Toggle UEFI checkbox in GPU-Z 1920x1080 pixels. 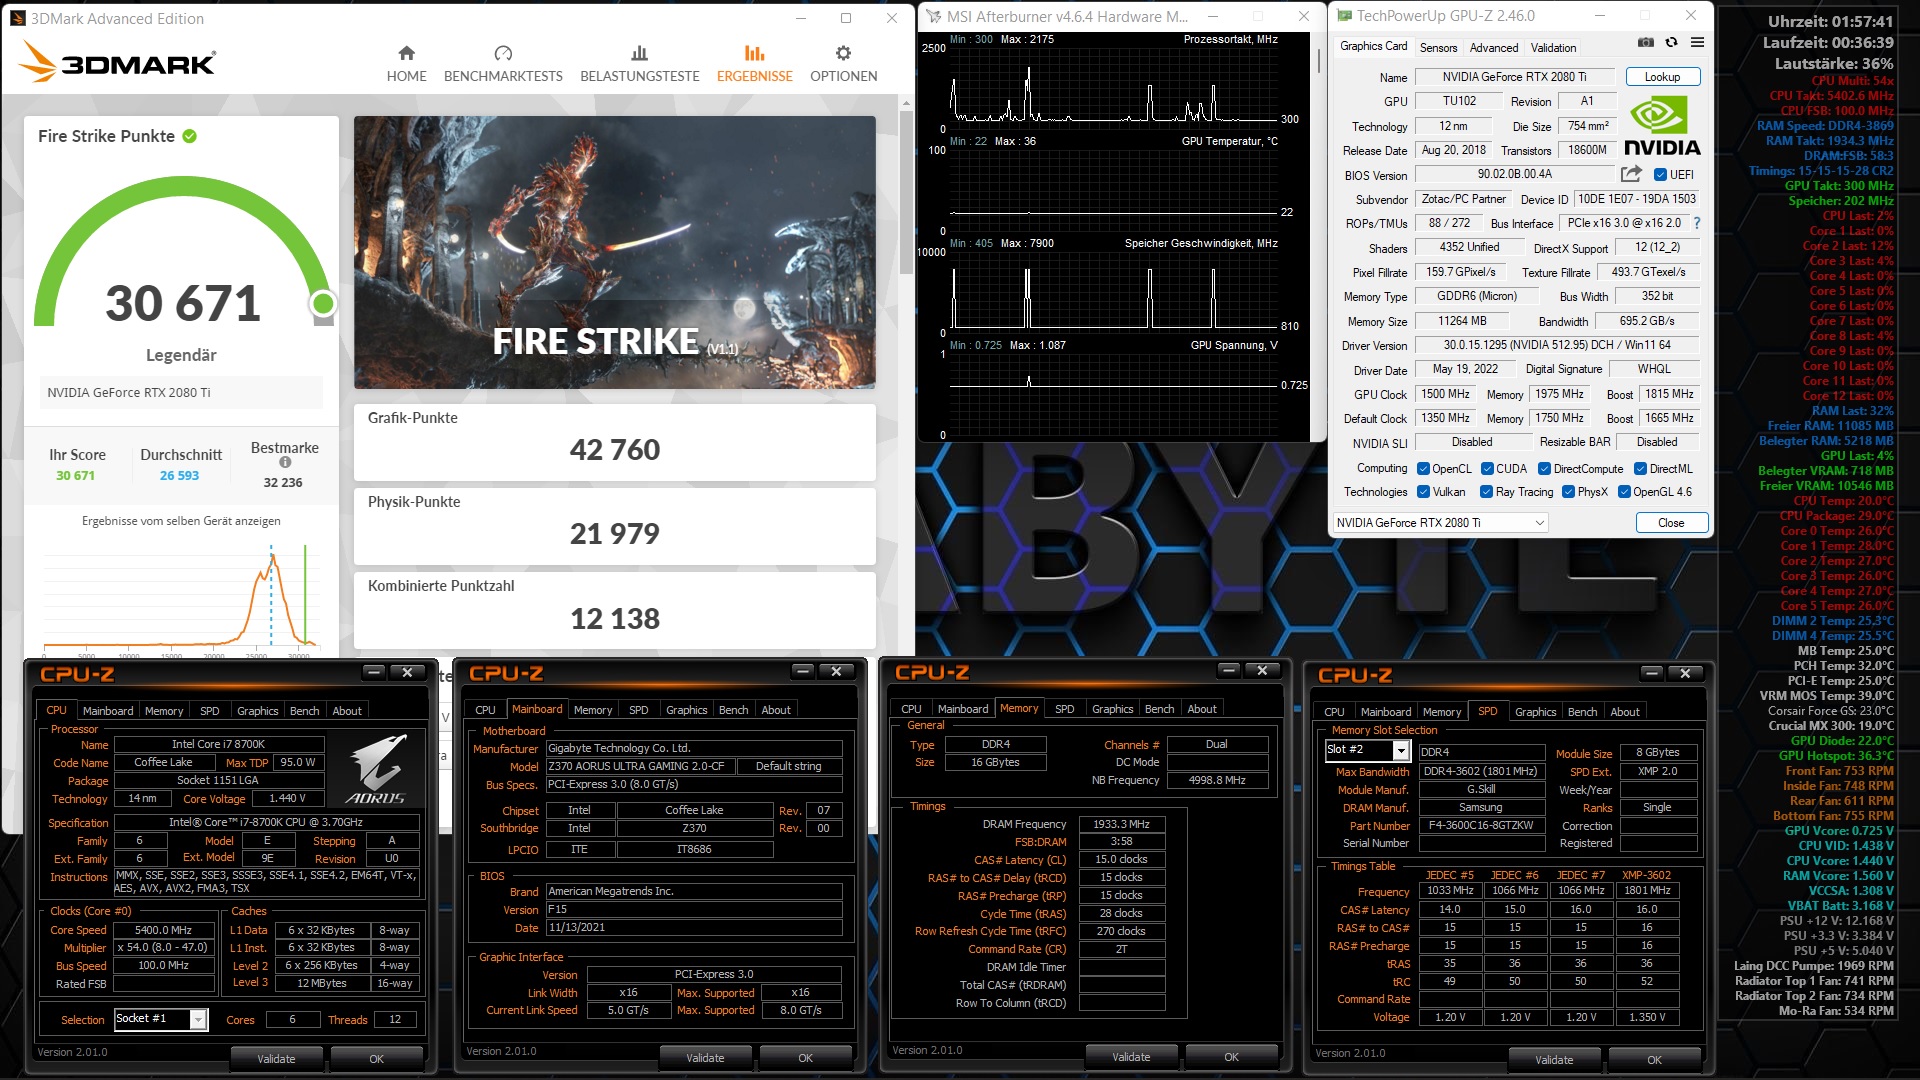tap(1660, 175)
